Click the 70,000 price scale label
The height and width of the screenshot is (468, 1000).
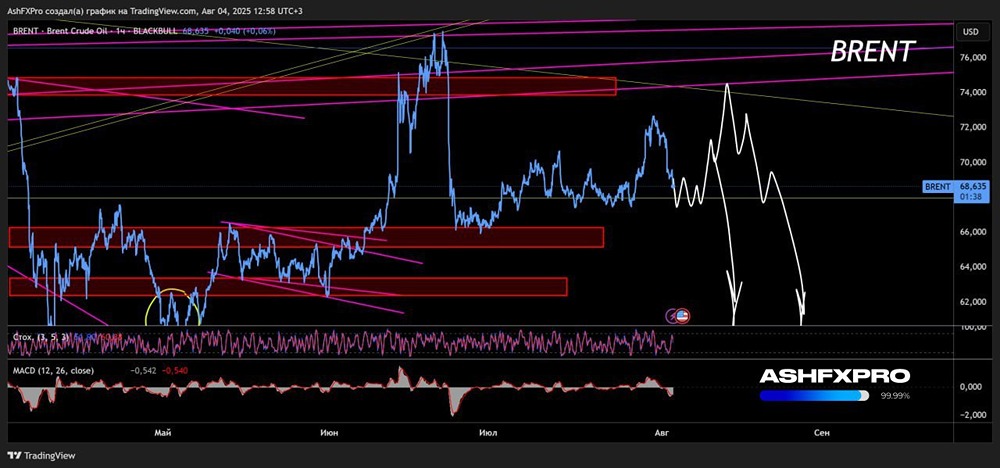(971, 162)
